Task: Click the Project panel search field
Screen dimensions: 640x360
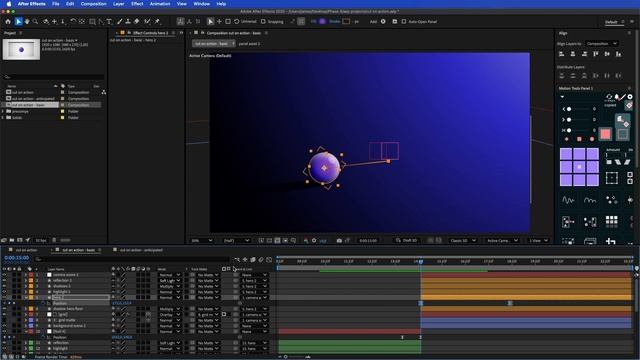Action: click(54, 77)
